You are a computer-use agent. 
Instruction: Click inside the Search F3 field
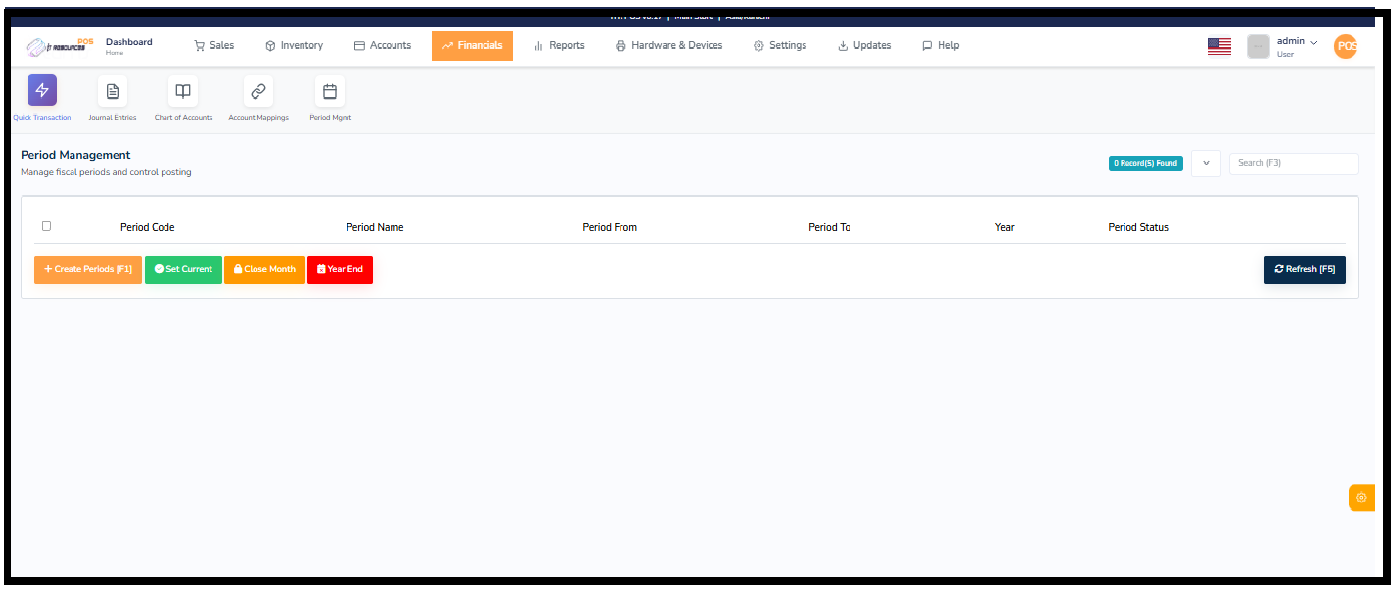[1293, 163]
